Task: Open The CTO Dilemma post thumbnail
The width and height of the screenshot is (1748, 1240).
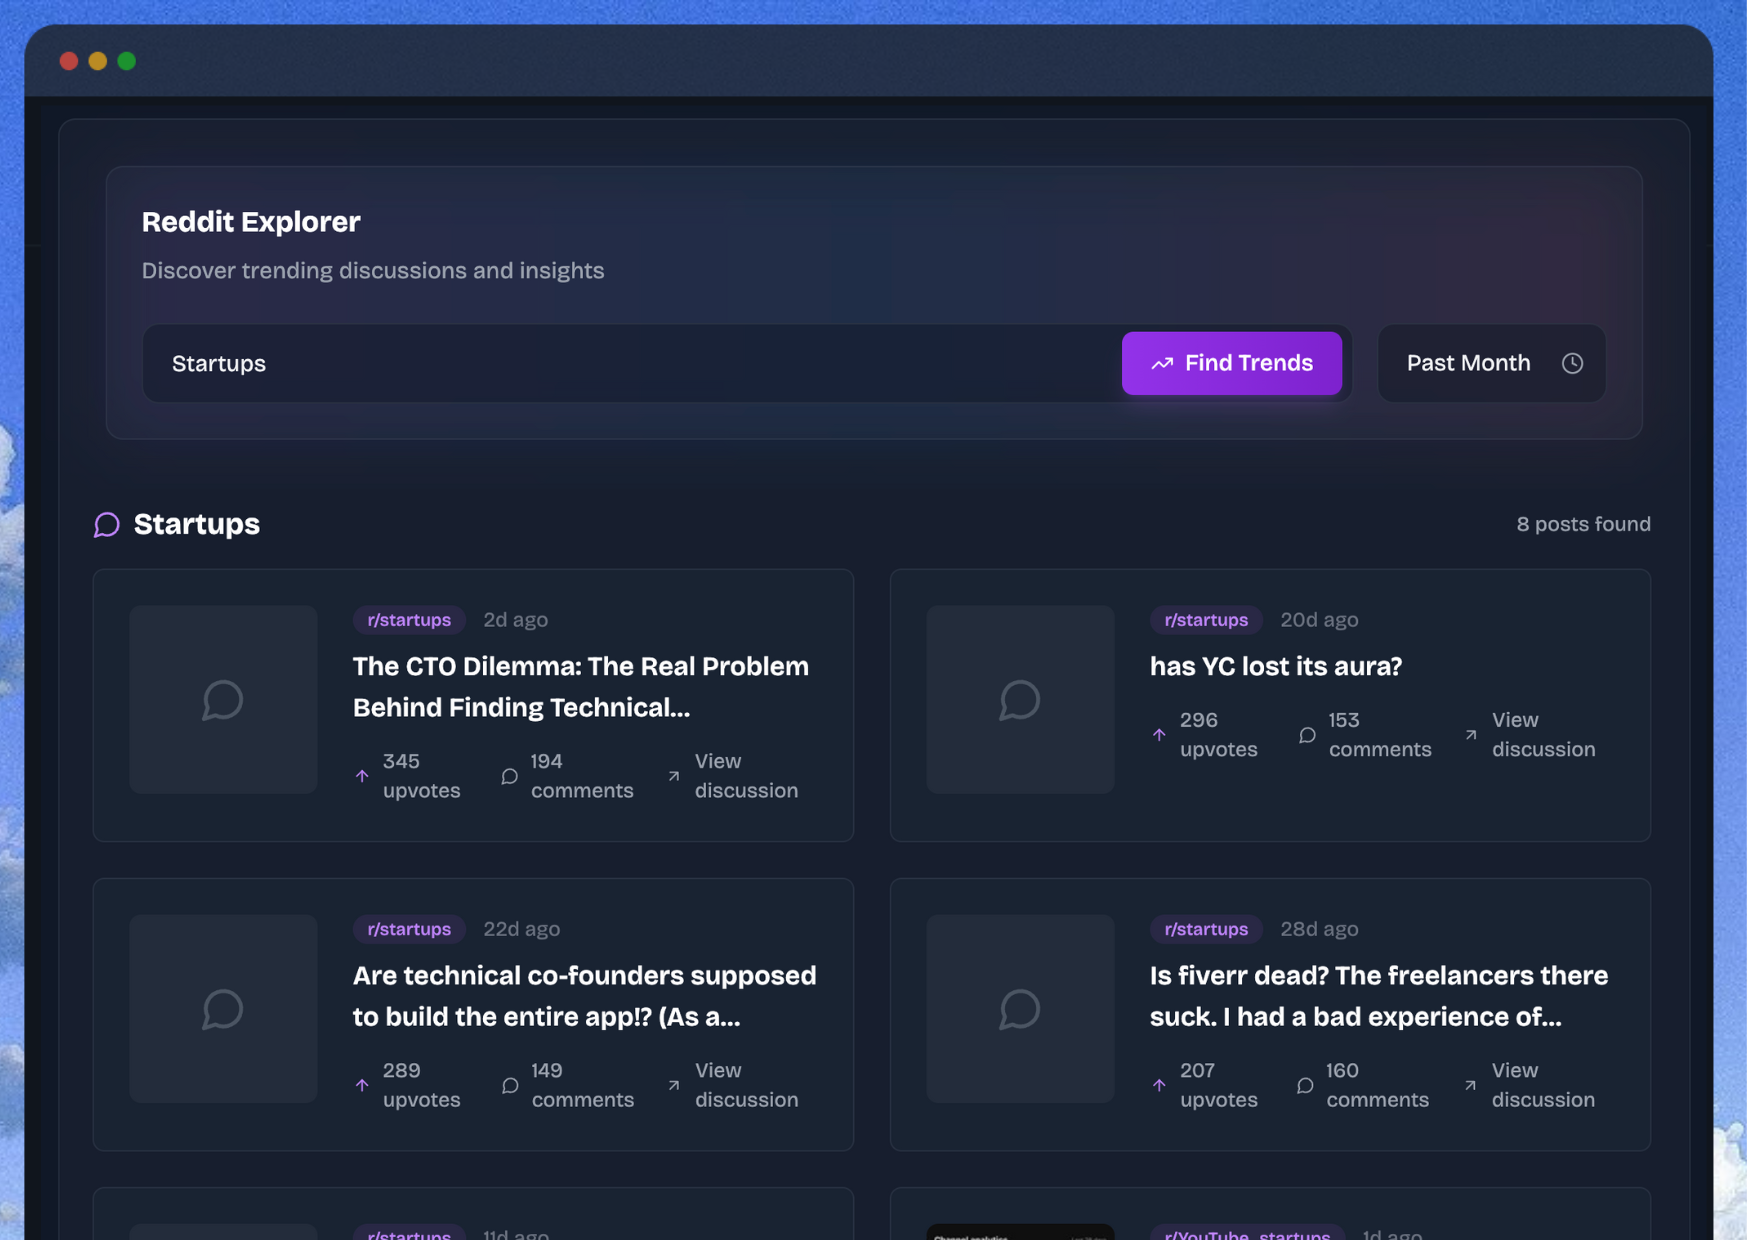Action: 223,699
